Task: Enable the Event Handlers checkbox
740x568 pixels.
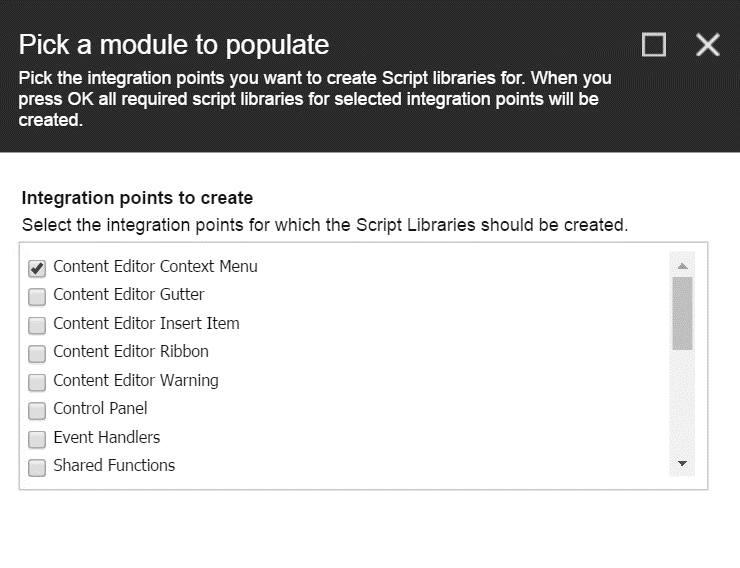Action: 37,439
